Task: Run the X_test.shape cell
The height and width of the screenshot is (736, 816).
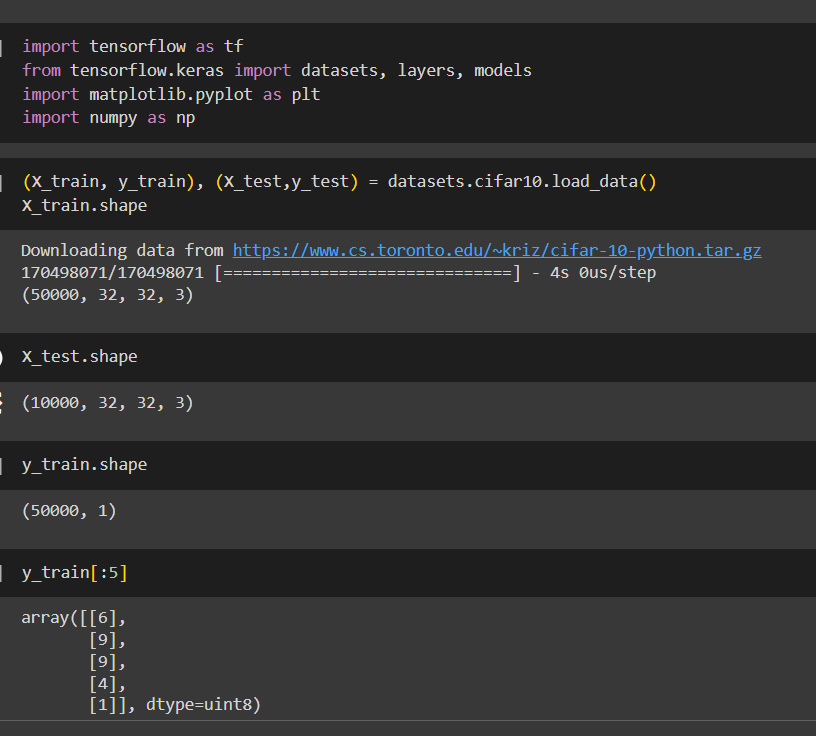Action: [2, 357]
